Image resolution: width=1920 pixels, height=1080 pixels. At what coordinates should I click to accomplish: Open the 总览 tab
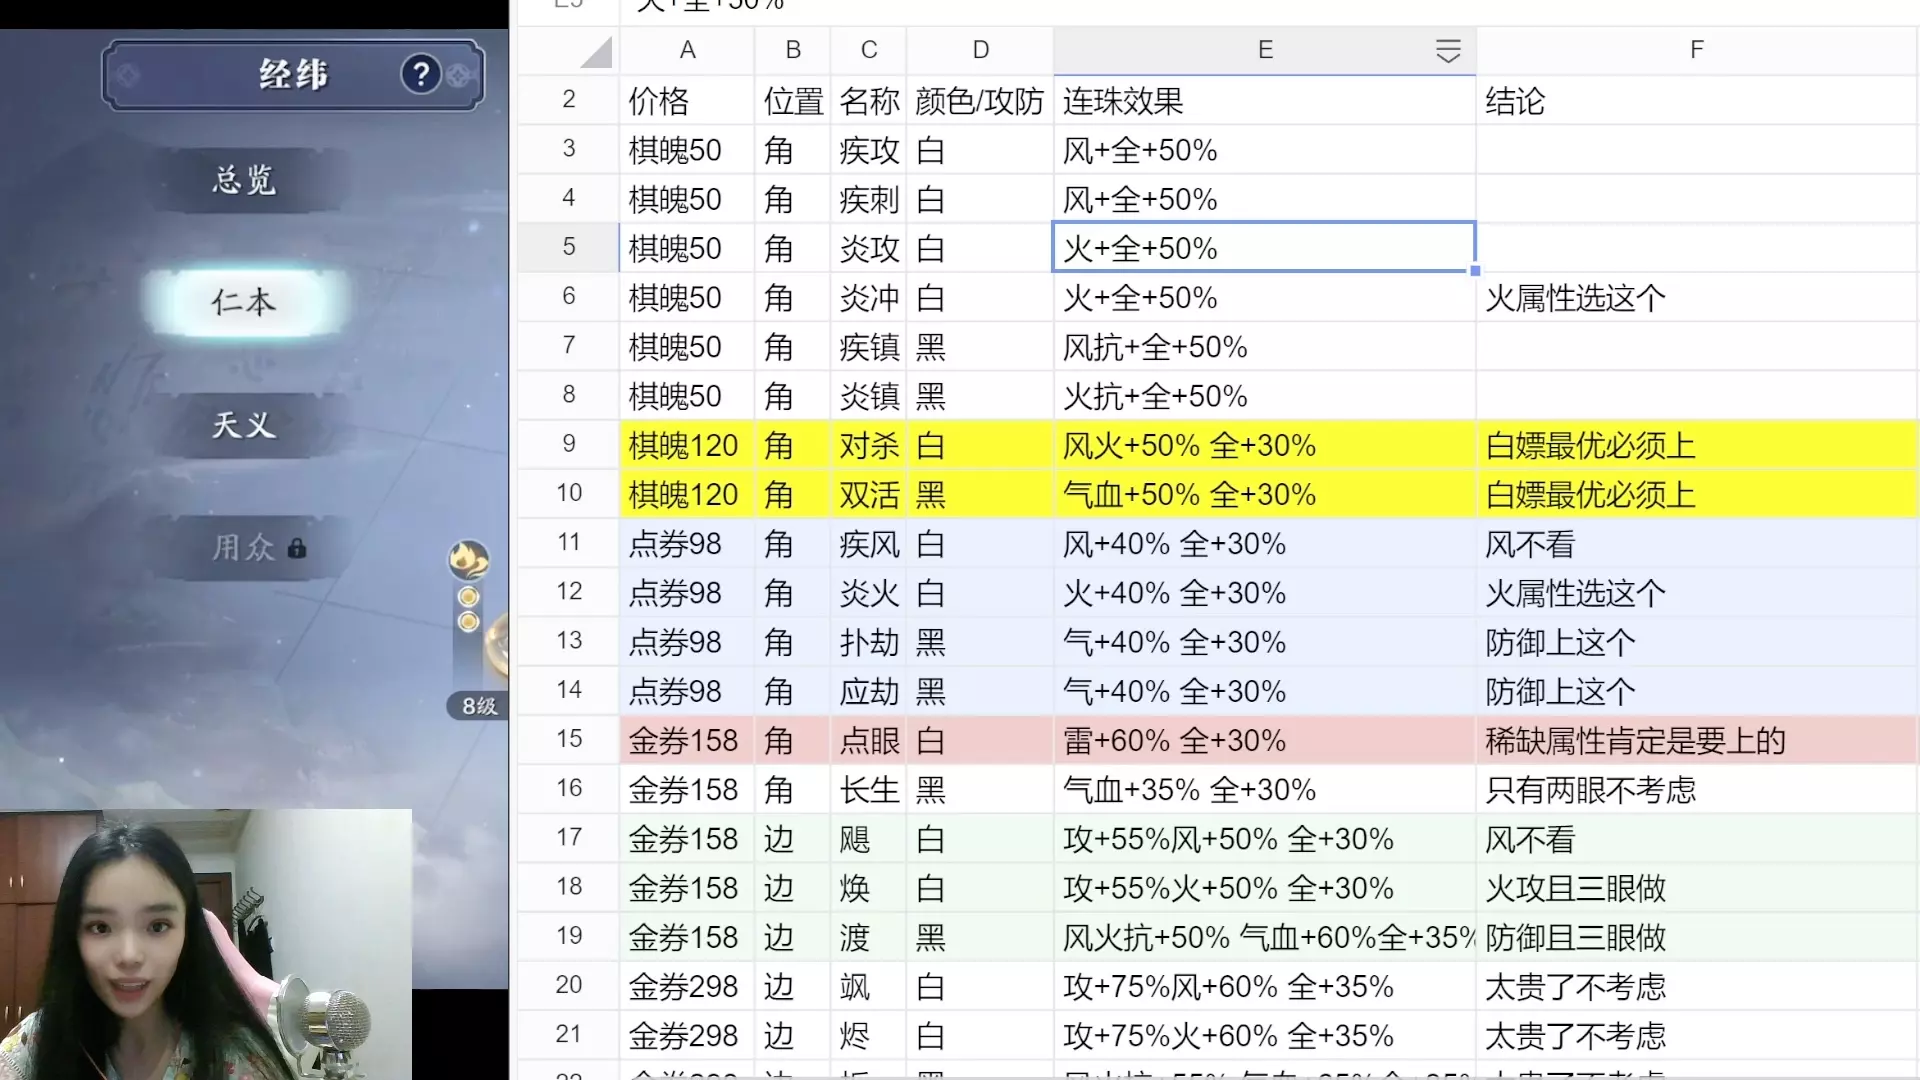[x=244, y=180]
